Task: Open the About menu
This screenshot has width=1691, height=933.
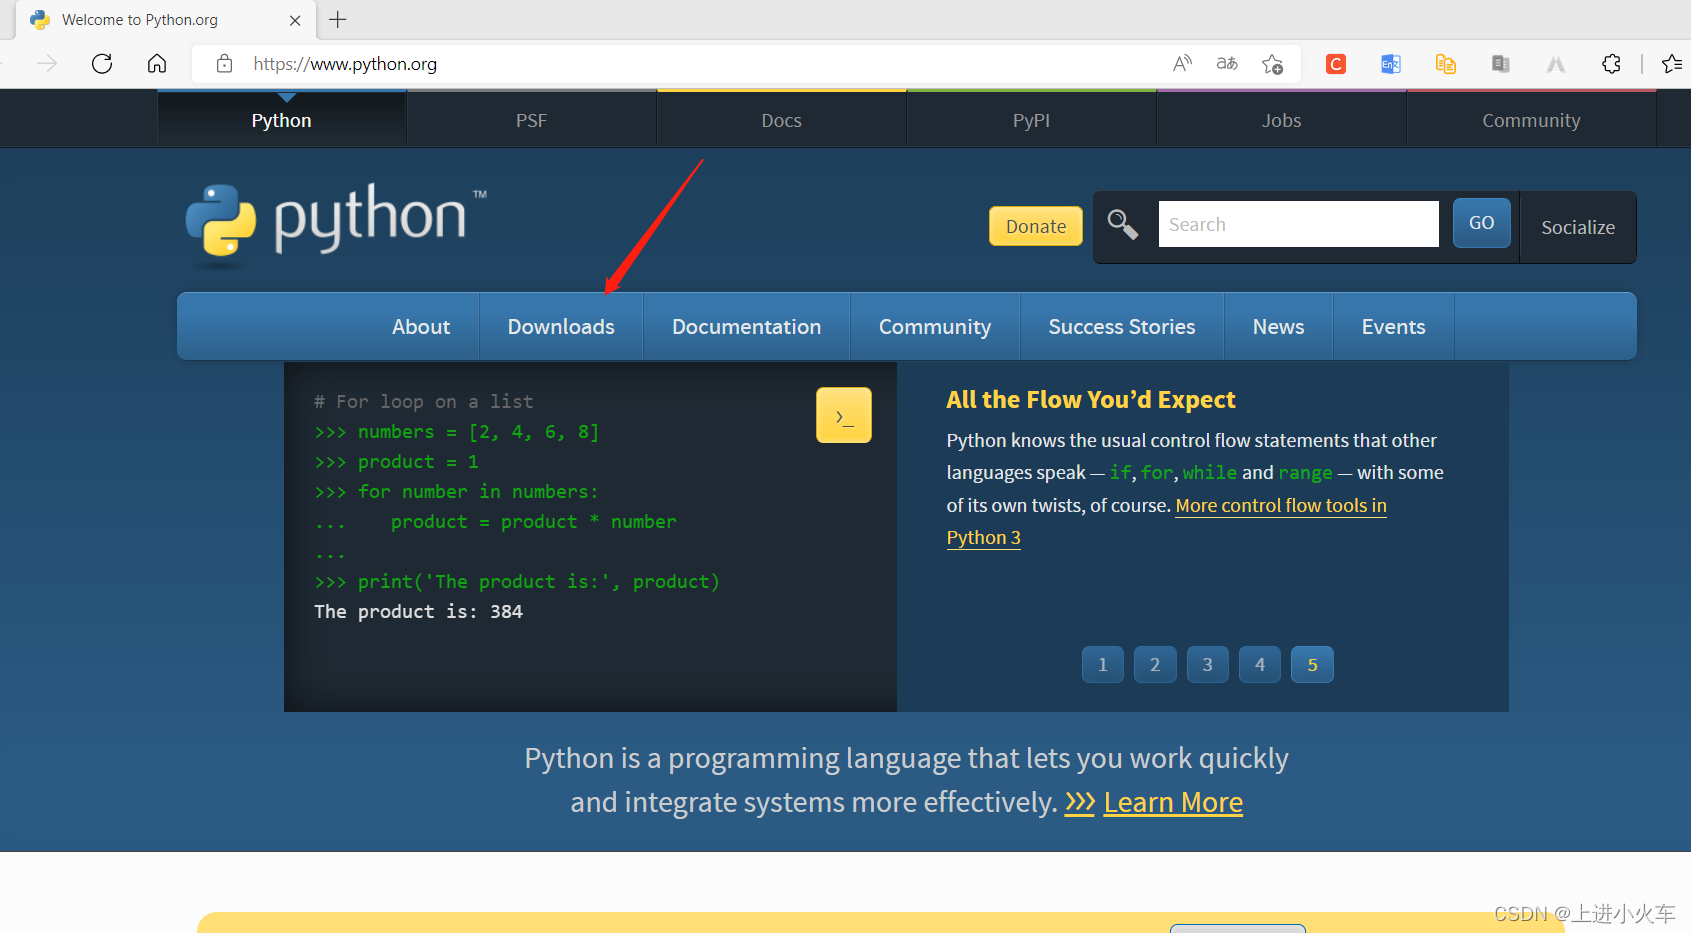Action: (421, 327)
